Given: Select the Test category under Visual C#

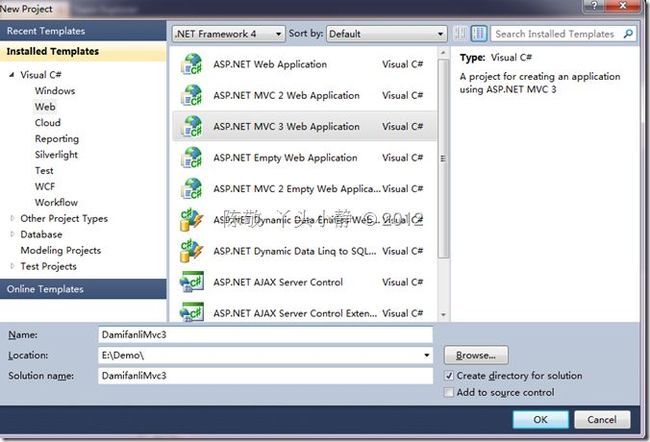Looking at the screenshot, I should (x=44, y=170).
